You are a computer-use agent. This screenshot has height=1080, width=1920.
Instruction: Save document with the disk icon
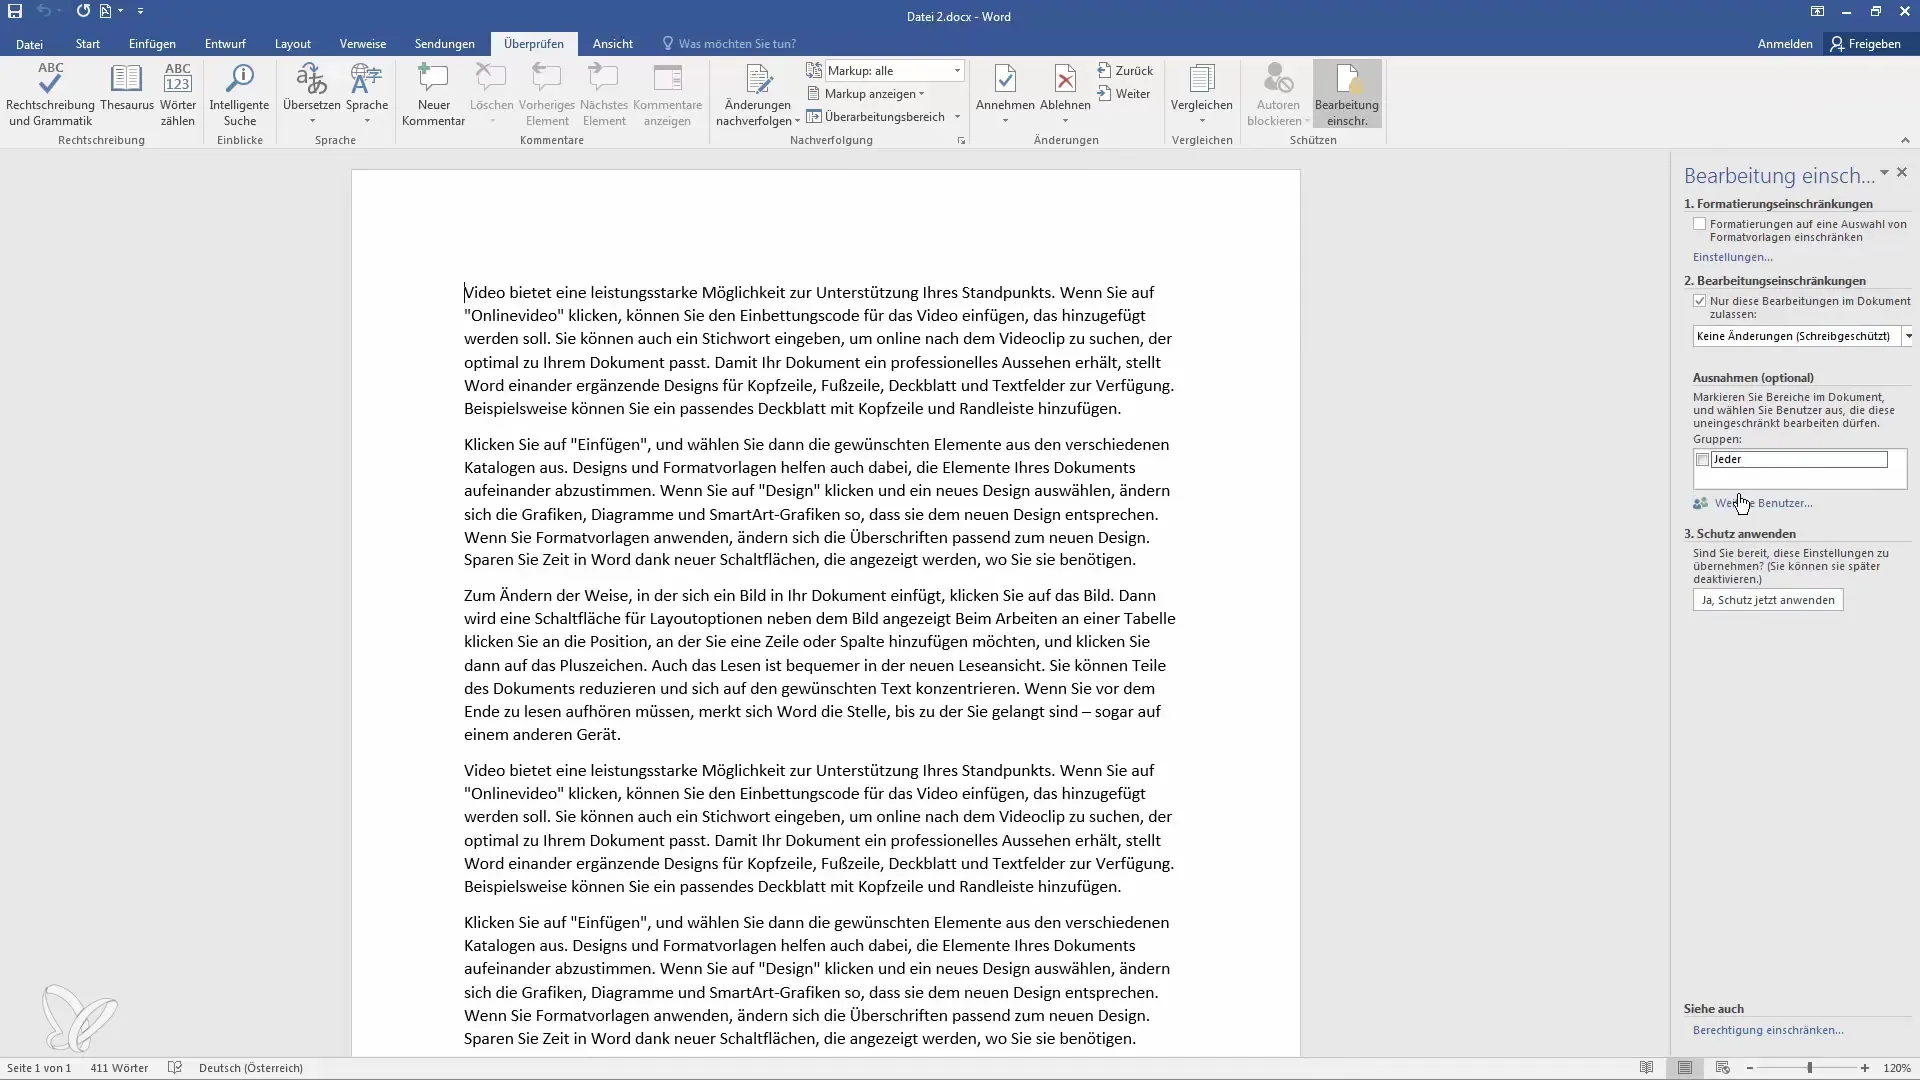pyautogui.click(x=15, y=11)
